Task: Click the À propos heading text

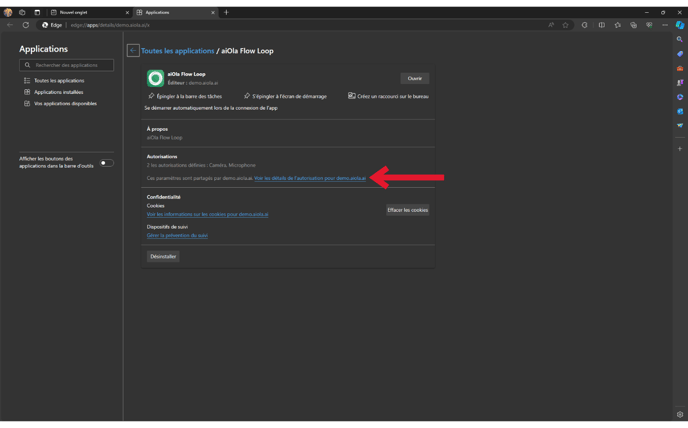Action: pyautogui.click(x=157, y=129)
